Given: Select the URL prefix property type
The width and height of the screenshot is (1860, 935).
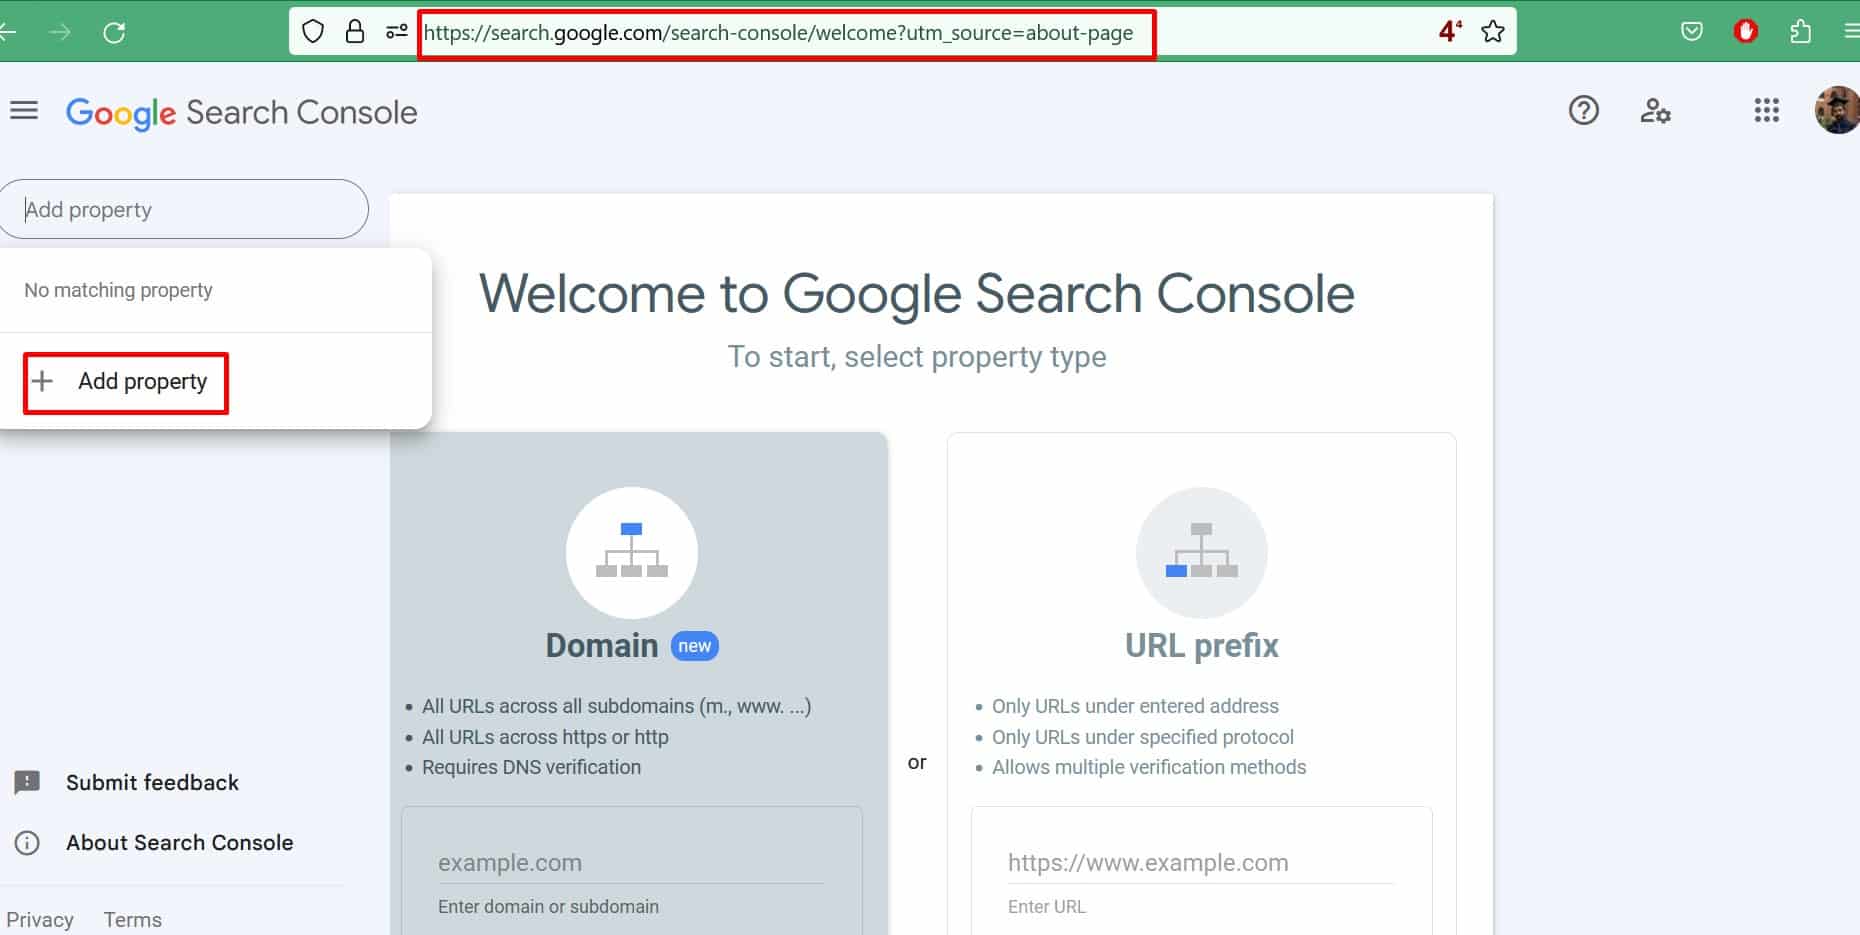Looking at the screenshot, I should click(x=1201, y=645).
